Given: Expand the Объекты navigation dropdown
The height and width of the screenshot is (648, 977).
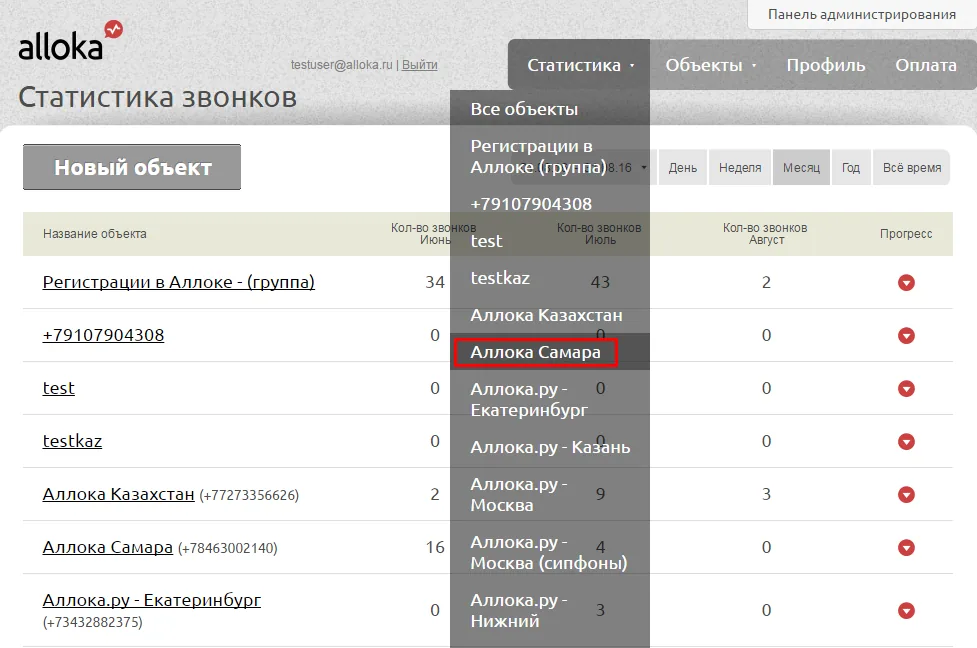Looking at the screenshot, I should click(710, 65).
